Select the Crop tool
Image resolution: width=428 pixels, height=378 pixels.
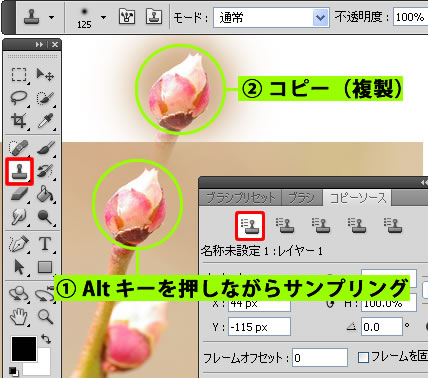pos(19,121)
